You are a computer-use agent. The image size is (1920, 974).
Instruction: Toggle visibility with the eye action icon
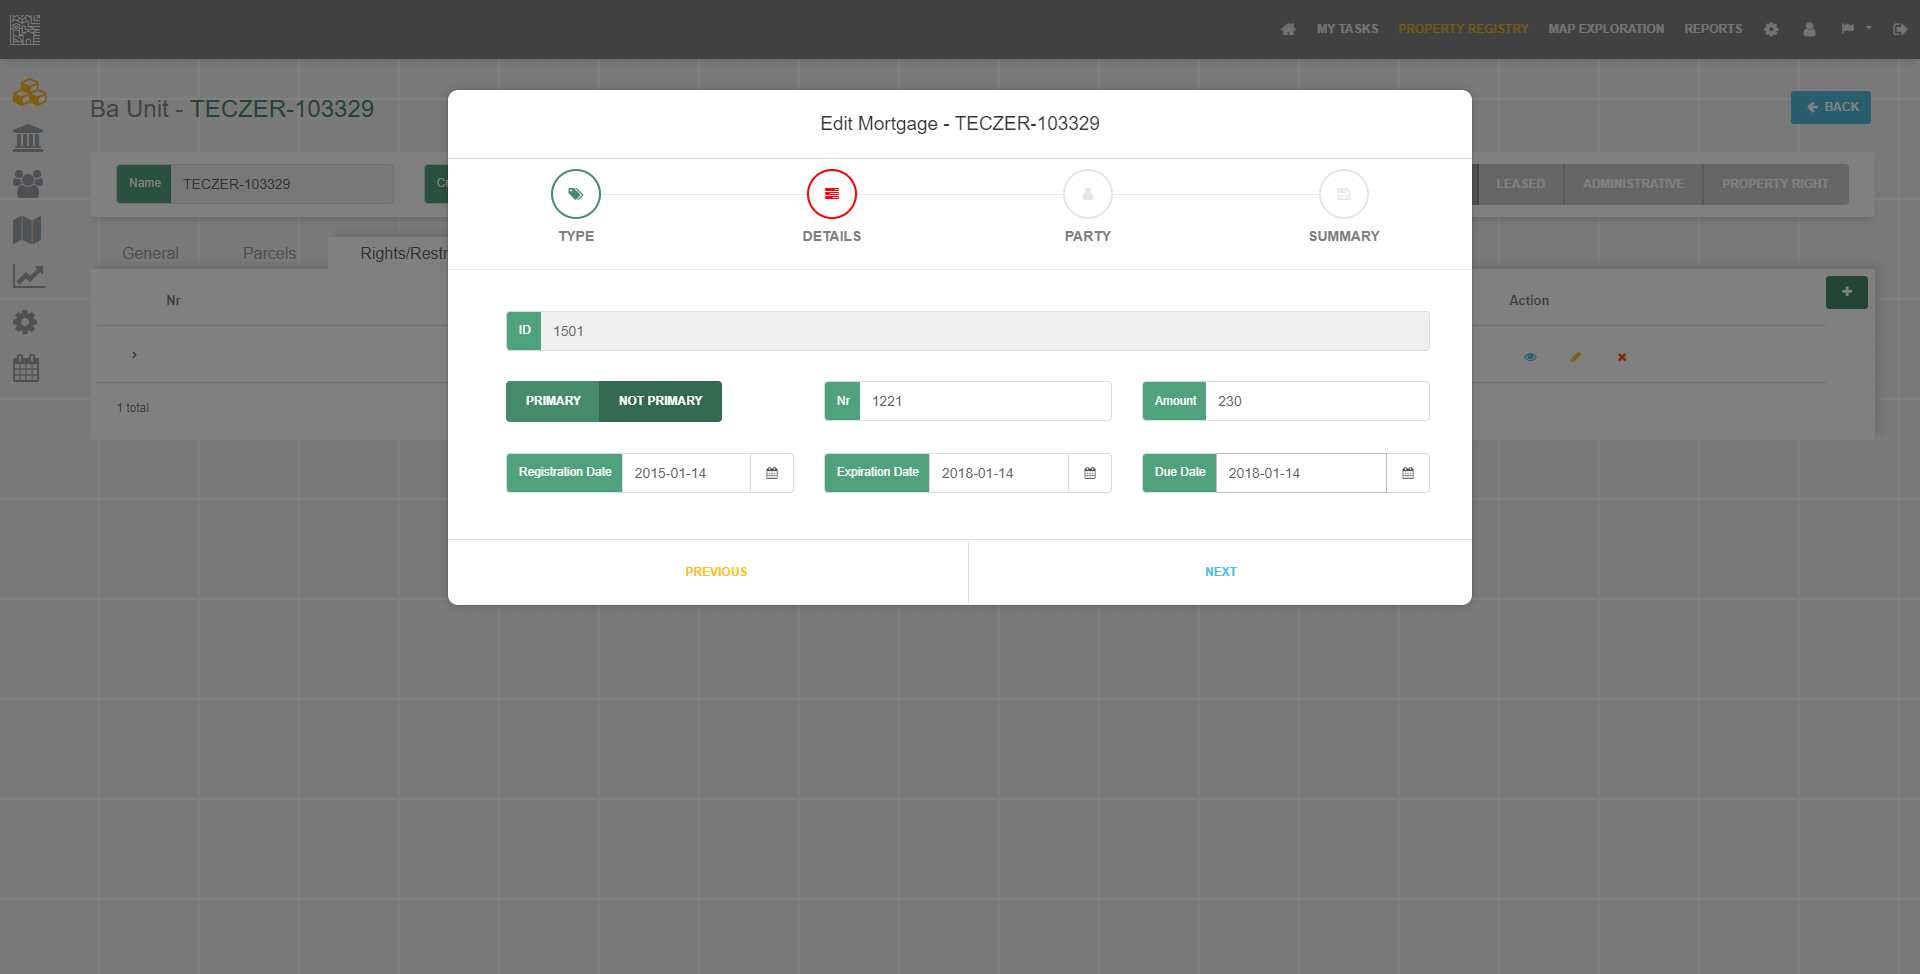(x=1531, y=356)
